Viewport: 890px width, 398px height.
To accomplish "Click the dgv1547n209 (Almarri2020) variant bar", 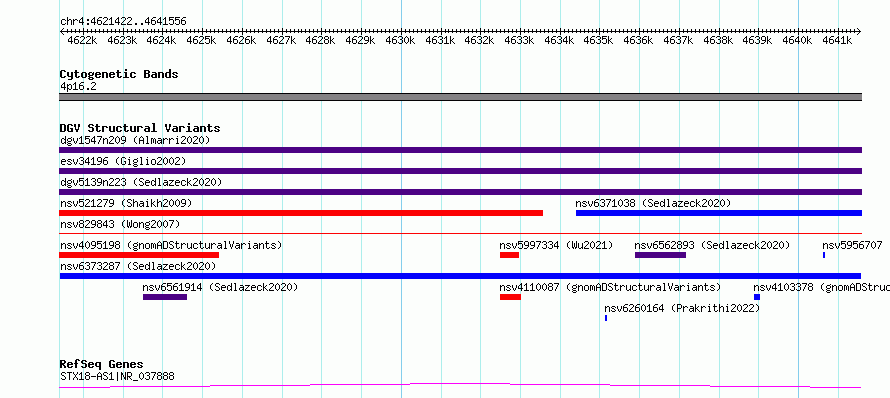I will pos(460,150).
